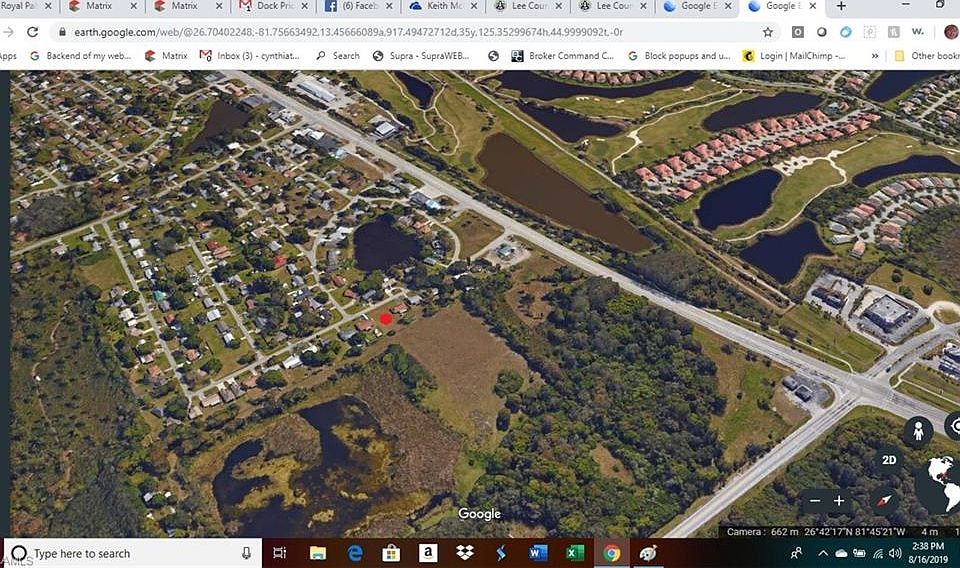Switch to the first Lee Cou tab
960x568 pixels.
click(528, 6)
